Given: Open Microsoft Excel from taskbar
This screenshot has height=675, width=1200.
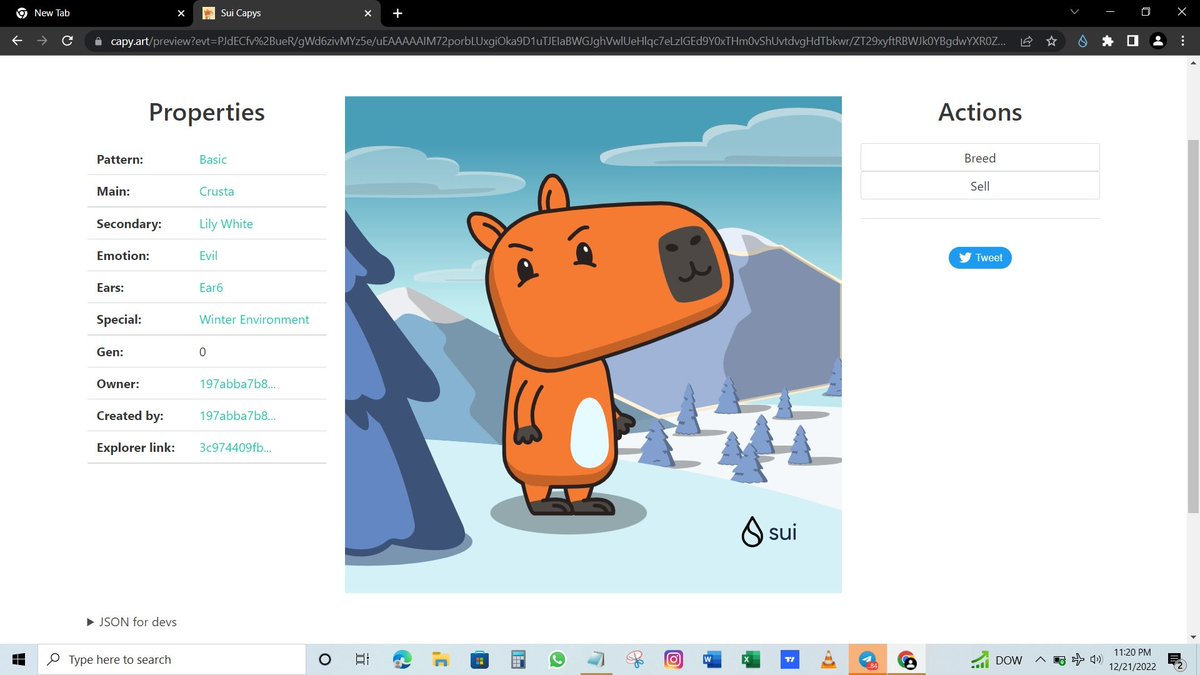Looking at the screenshot, I should pyautogui.click(x=751, y=660).
